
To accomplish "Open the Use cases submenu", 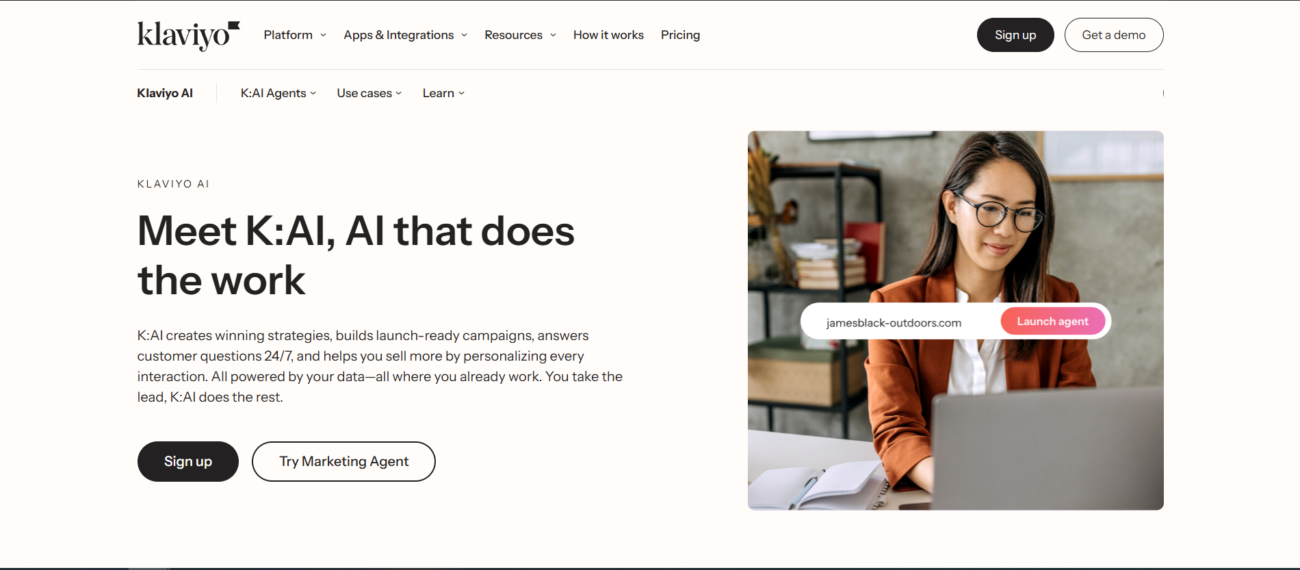I will point(369,93).
